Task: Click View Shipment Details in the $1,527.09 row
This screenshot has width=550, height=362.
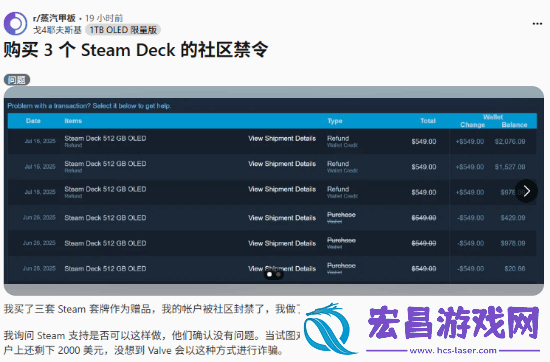Action: click(x=282, y=164)
